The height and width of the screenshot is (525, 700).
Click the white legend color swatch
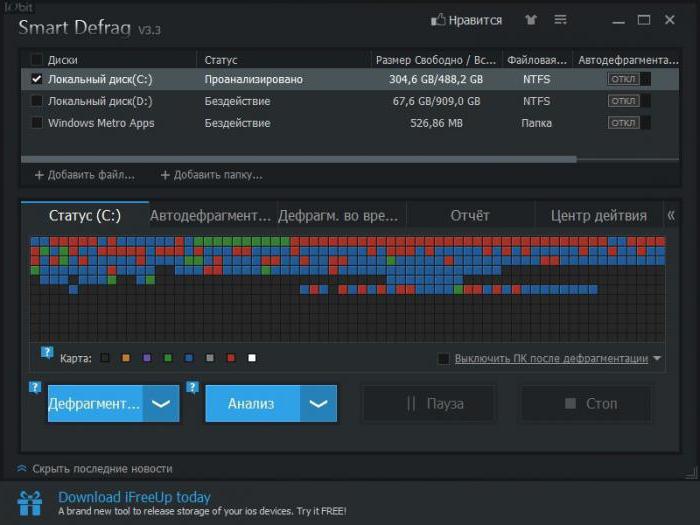pyautogui.click(x=252, y=358)
